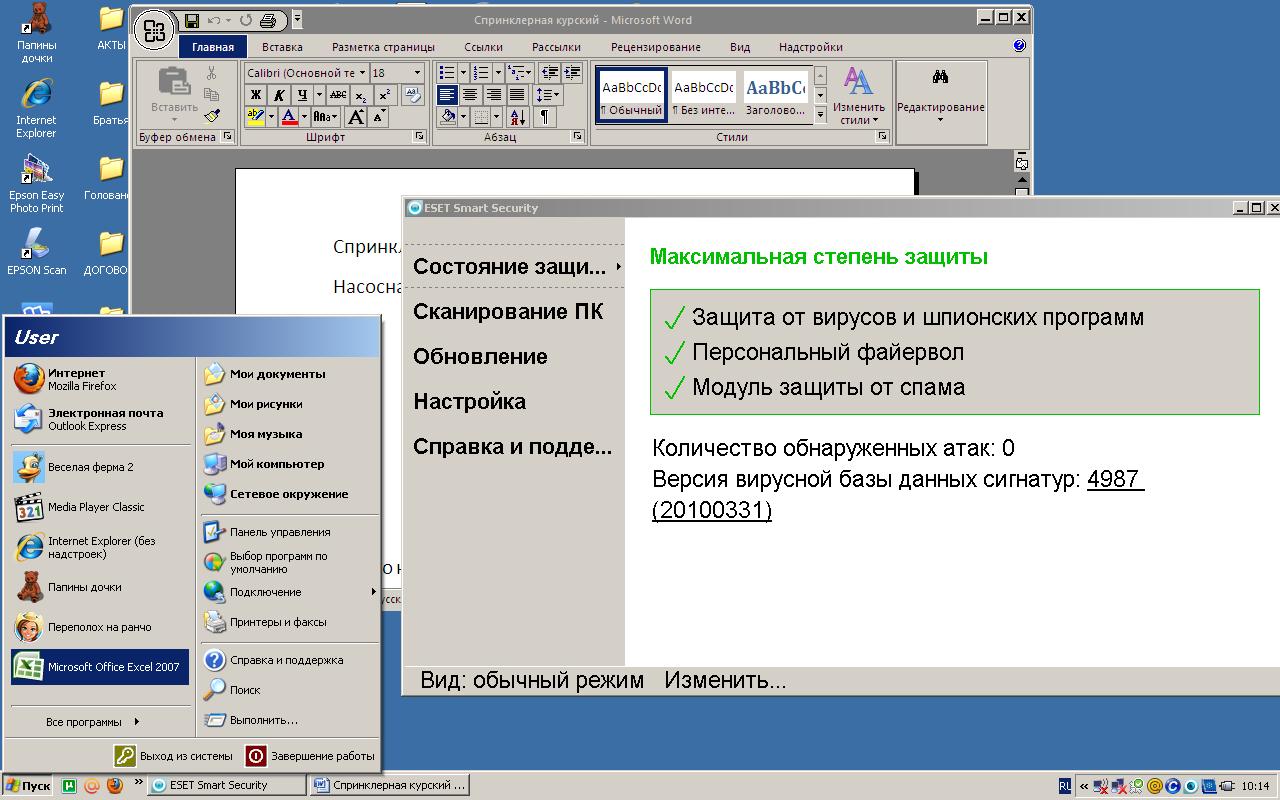Toggle italic formatting (К)
Screen dimensions: 1280x800
pos(278,95)
